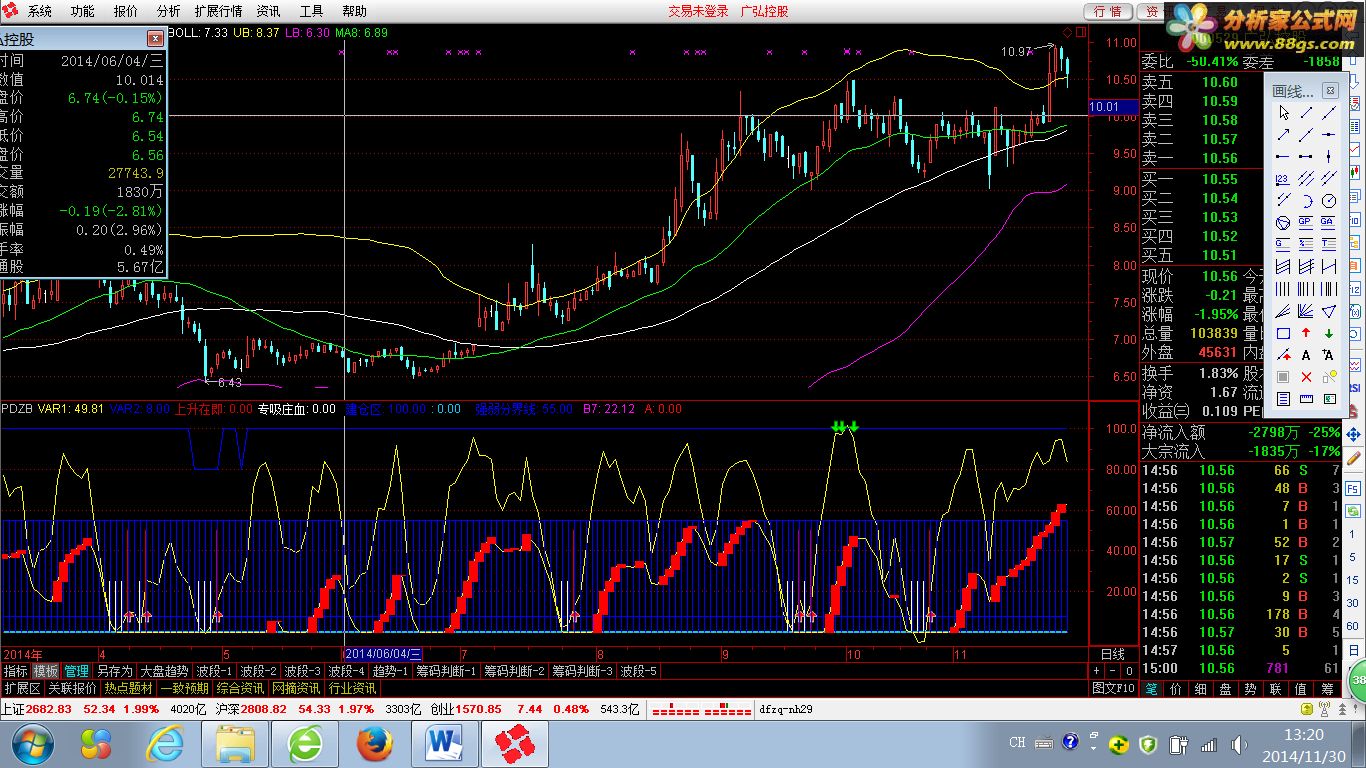Viewport: 1366px width, 768px height.
Task: Open Word from the taskbar
Action: coord(446,743)
